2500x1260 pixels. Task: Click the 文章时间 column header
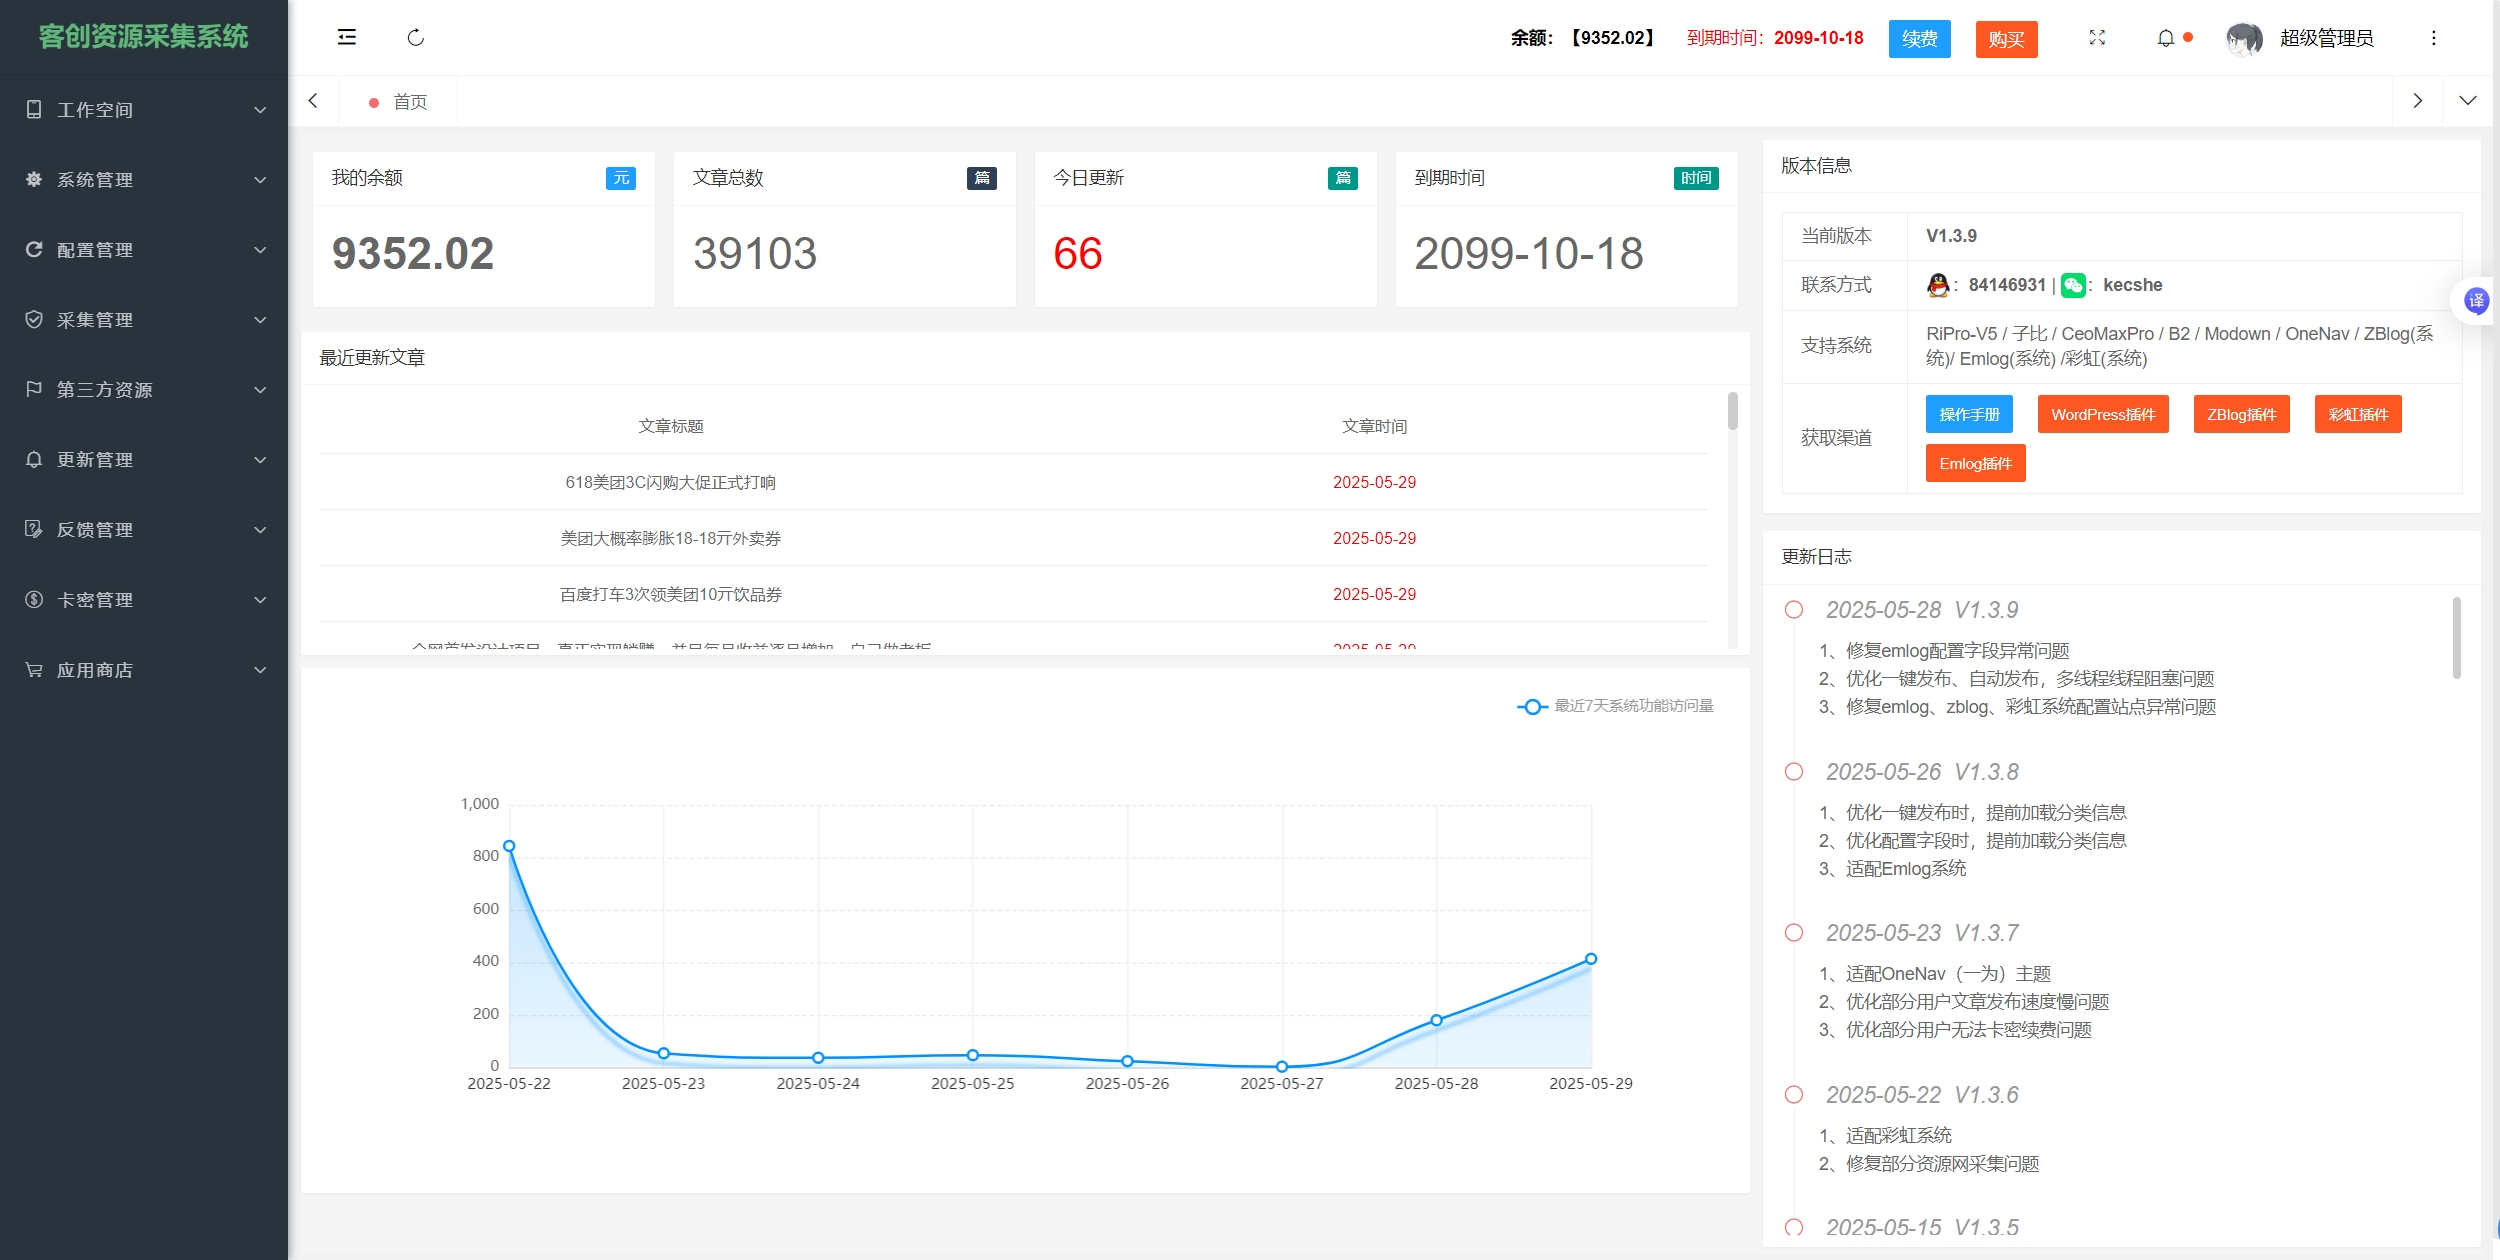1374,426
